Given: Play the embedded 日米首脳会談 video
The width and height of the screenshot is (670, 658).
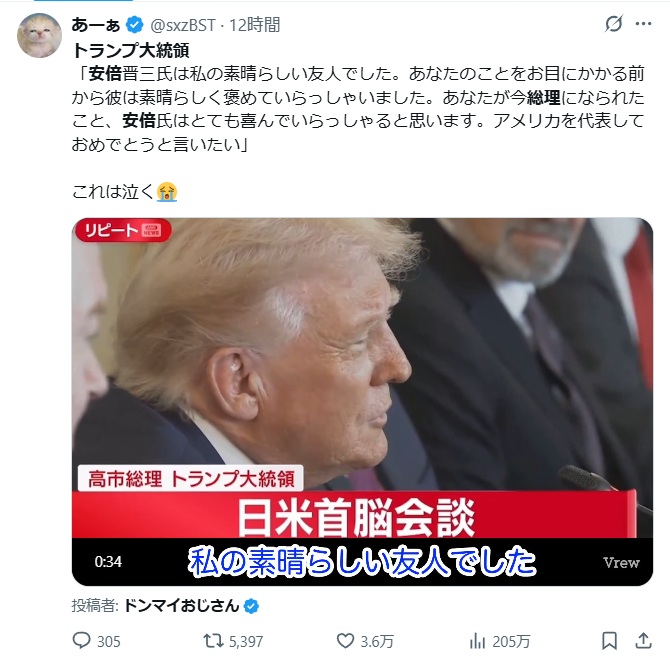Looking at the screenshot, I should (362, 402).
